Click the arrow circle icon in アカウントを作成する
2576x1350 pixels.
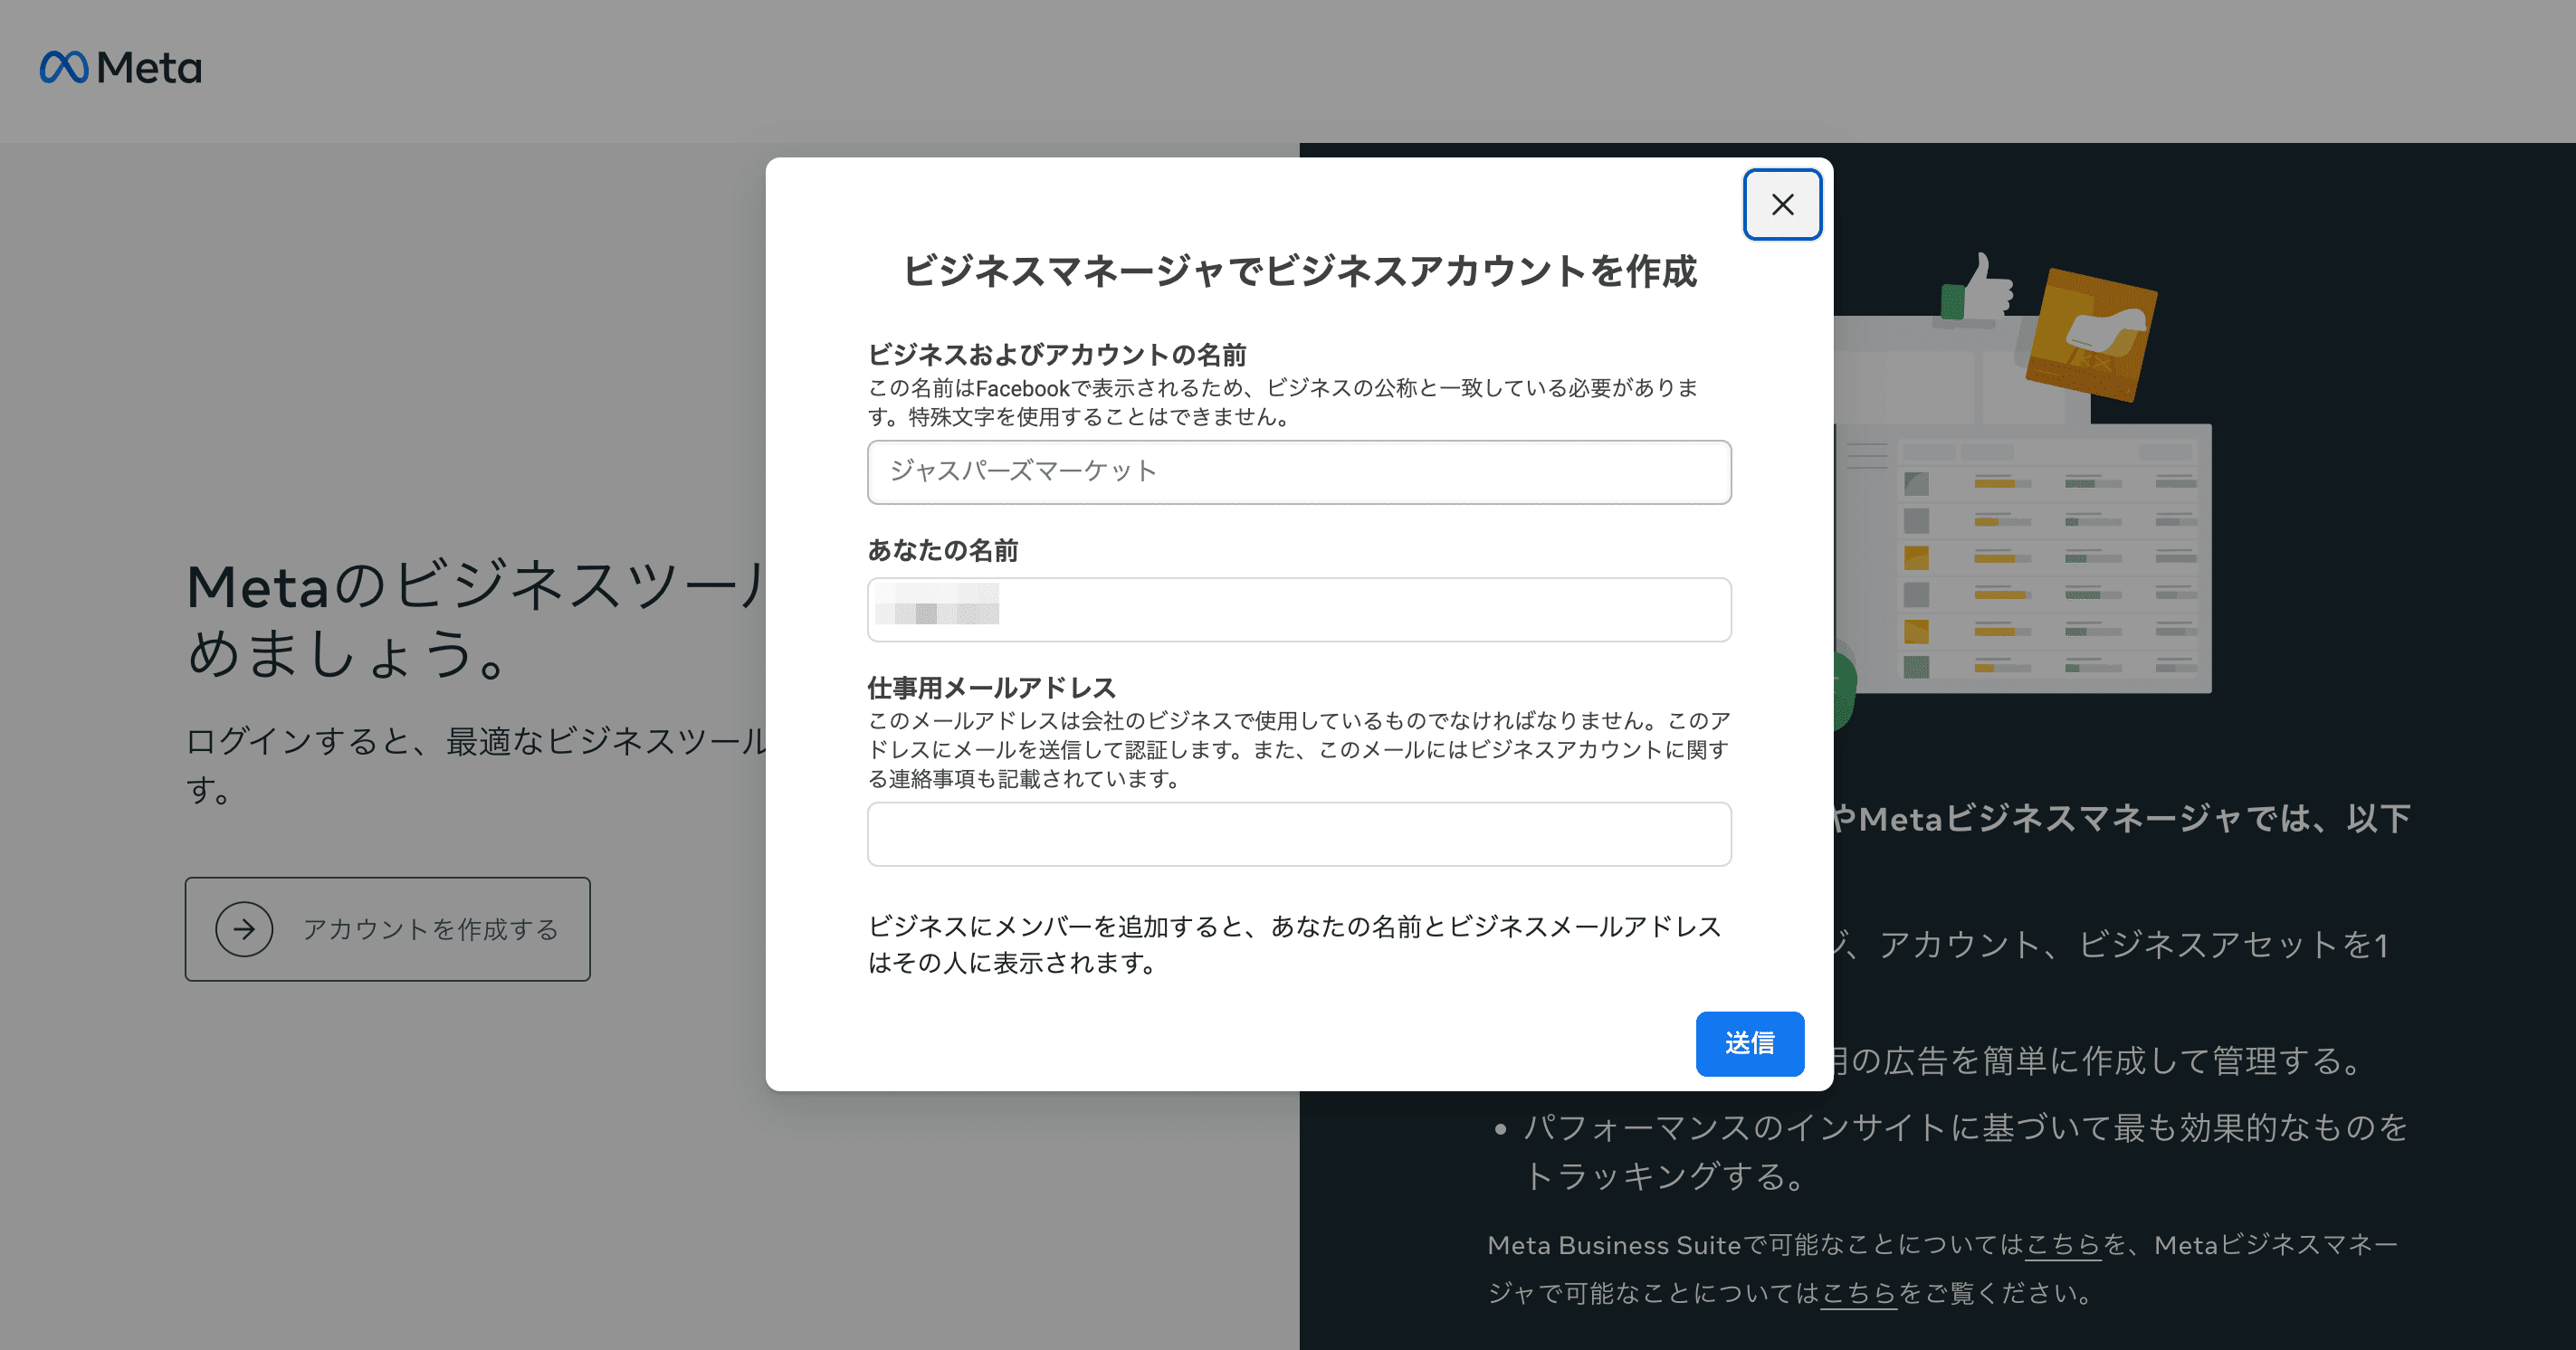[244, 929]
